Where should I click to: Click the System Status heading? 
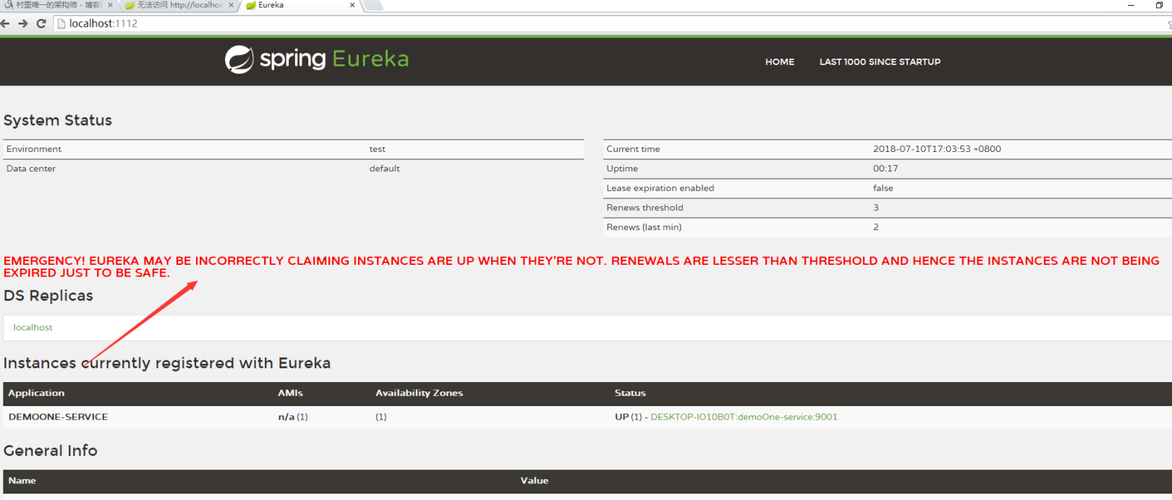pos(58,120)
